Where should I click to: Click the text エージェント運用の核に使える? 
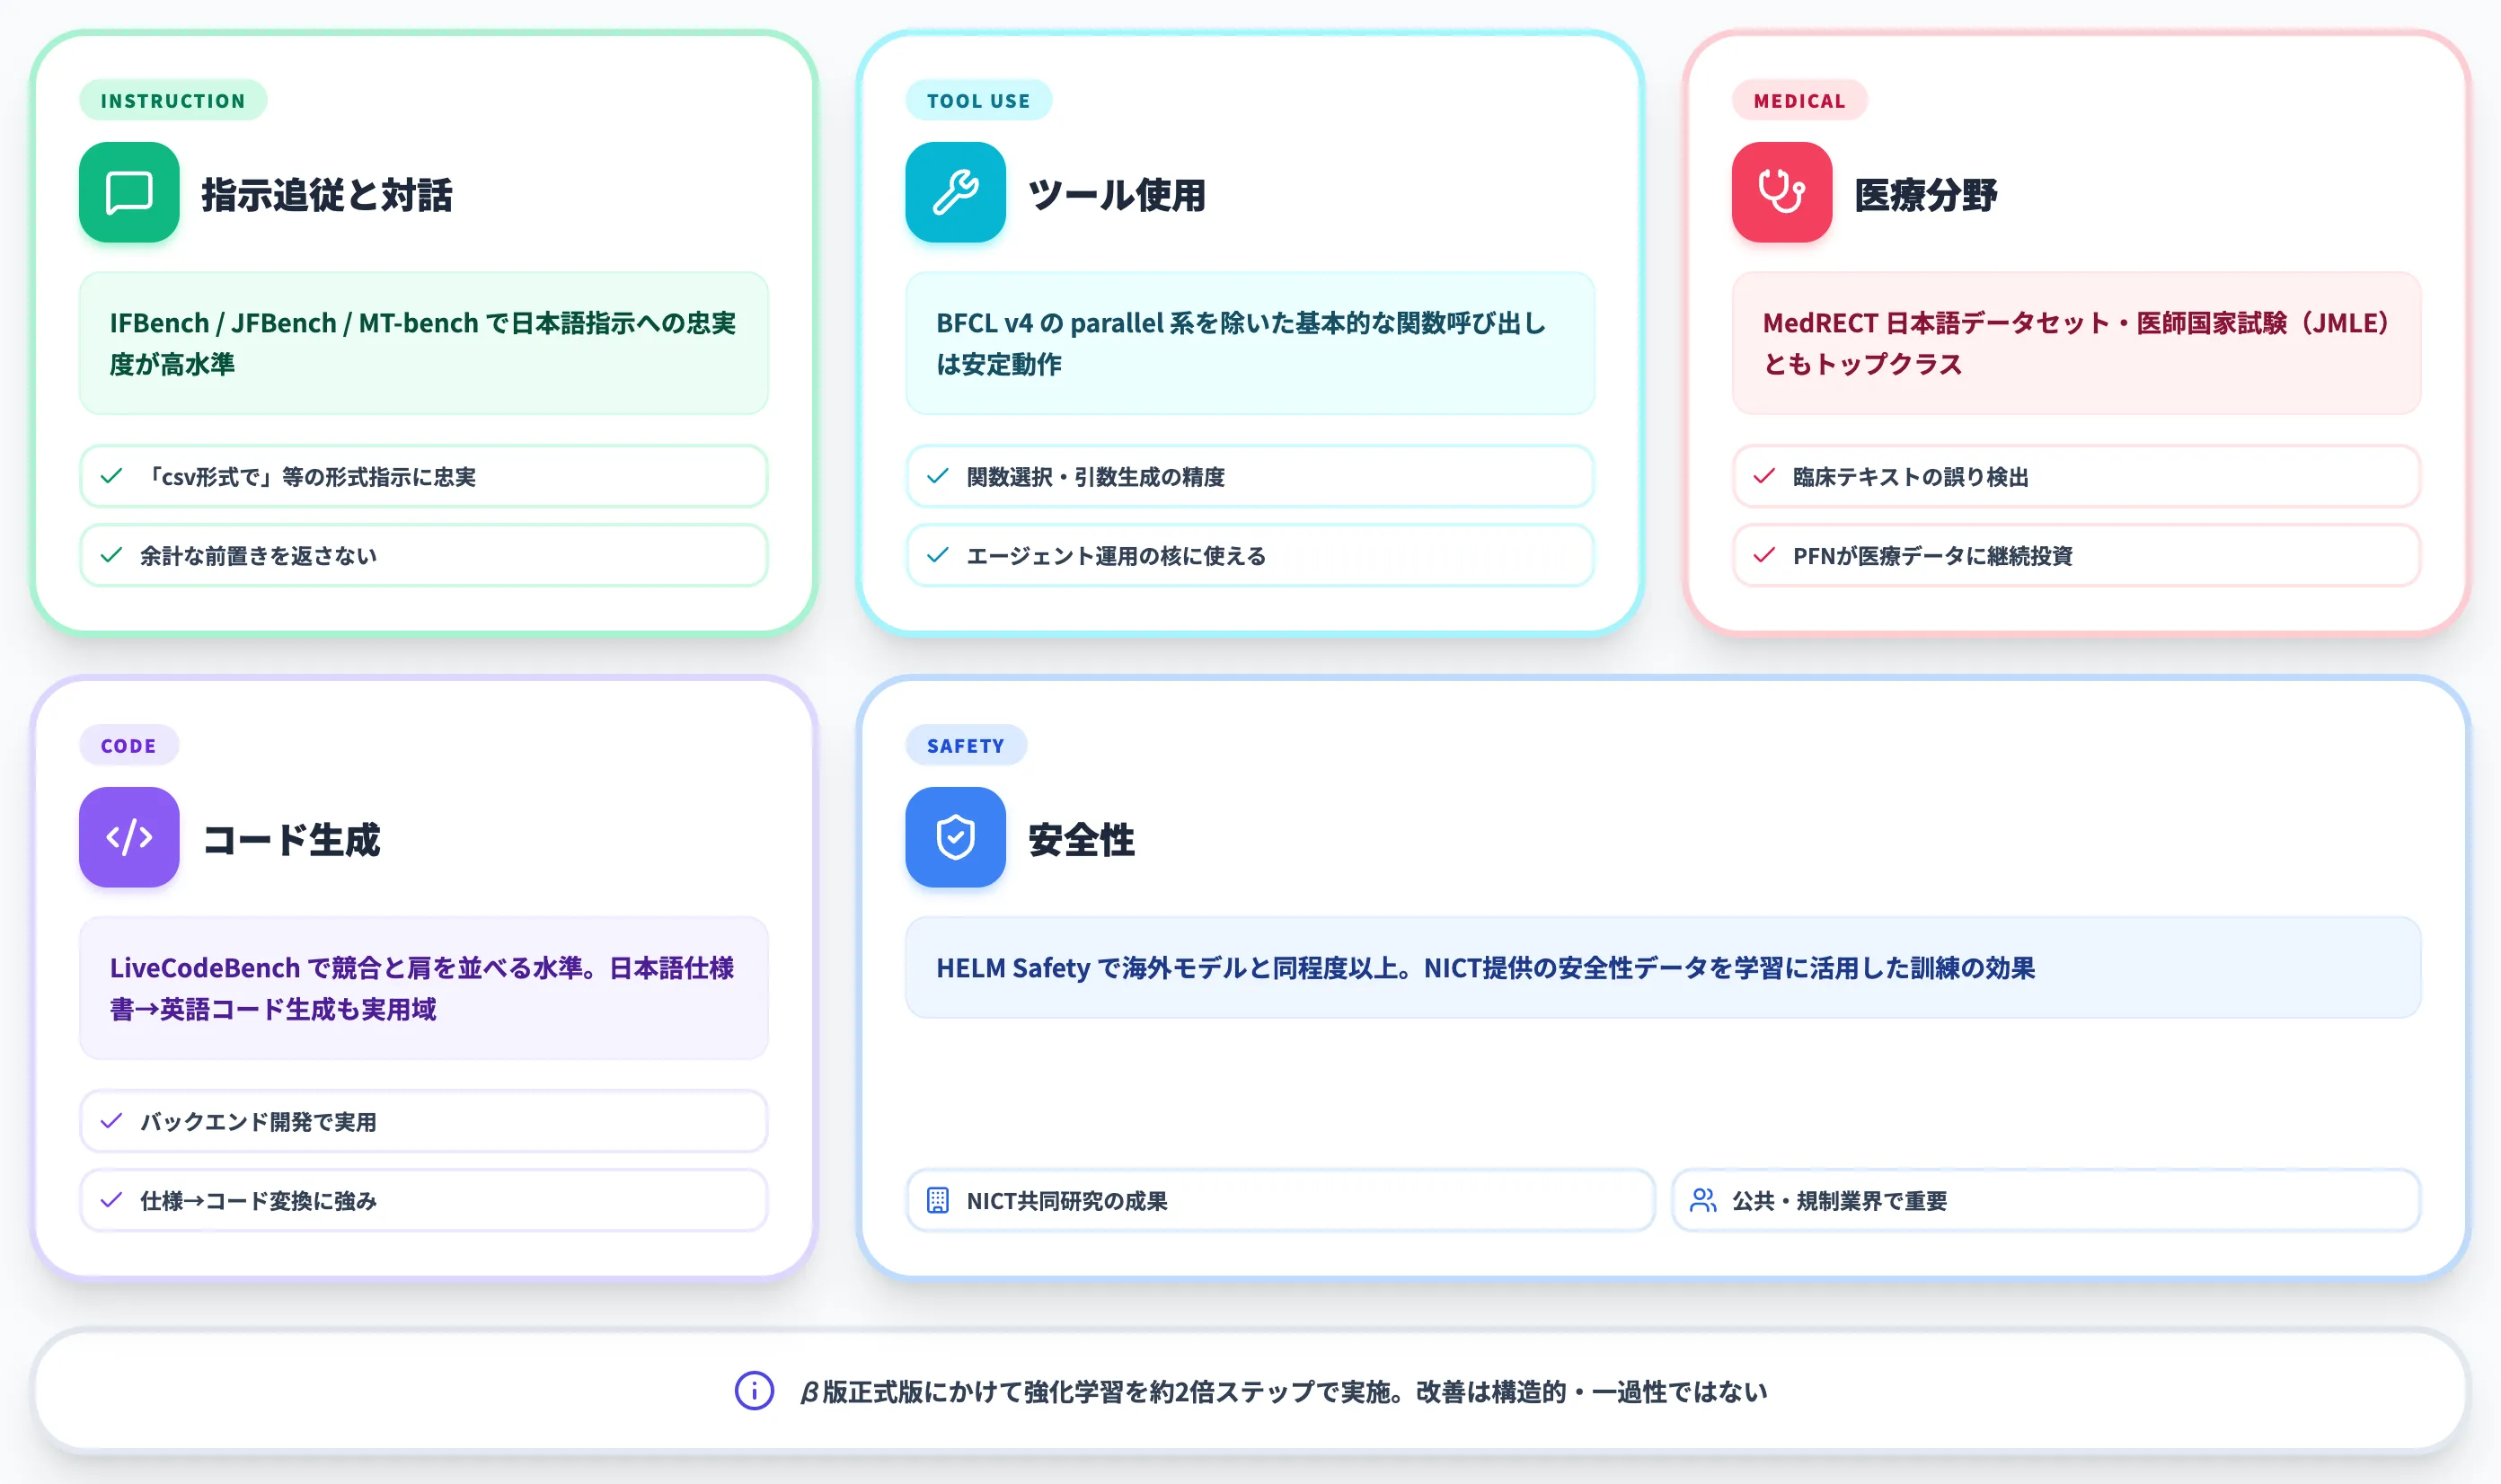click(1116, 556)
